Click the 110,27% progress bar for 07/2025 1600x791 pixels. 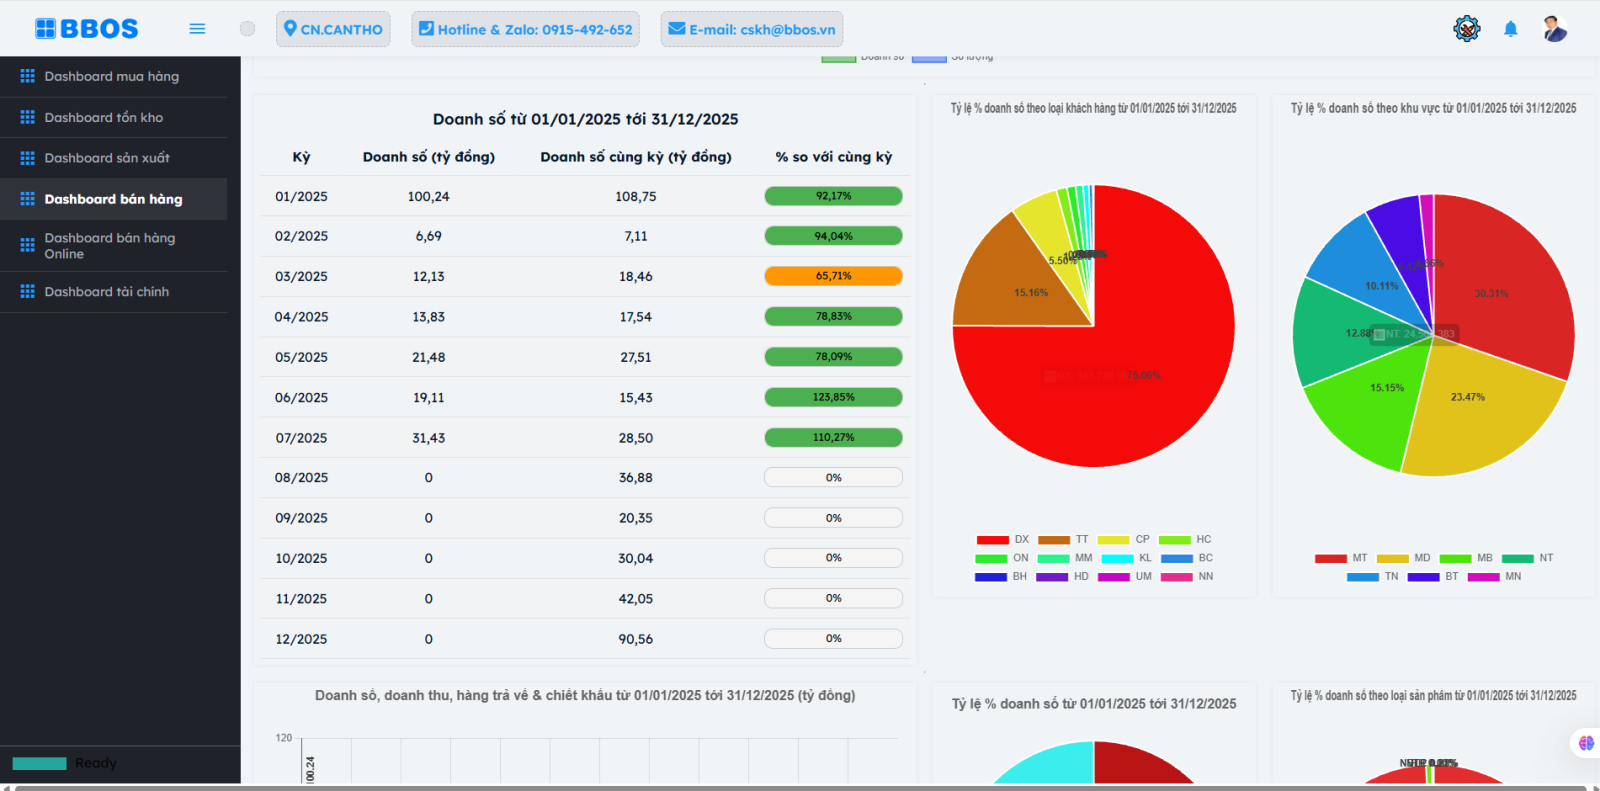[x=833, y=437]
